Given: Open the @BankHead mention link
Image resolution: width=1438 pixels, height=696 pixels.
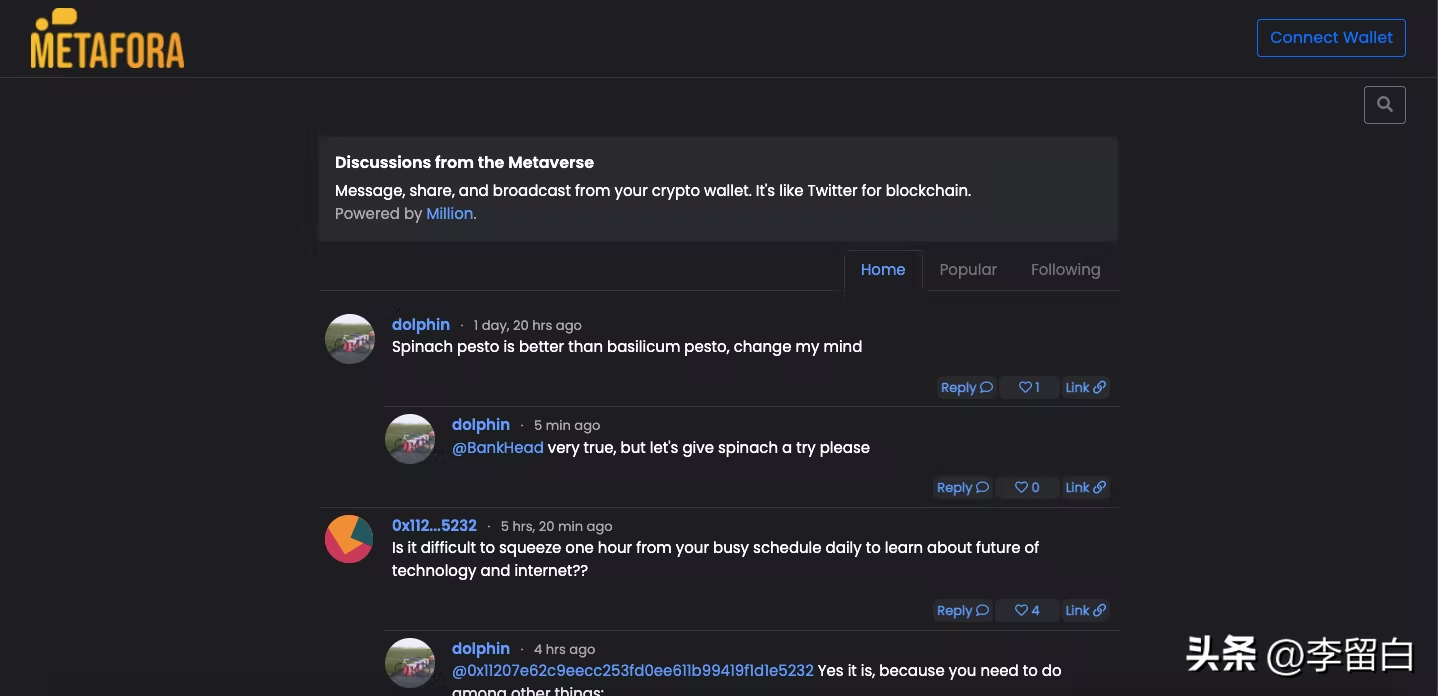Looking at the screenshot, I should click(498, 448).
